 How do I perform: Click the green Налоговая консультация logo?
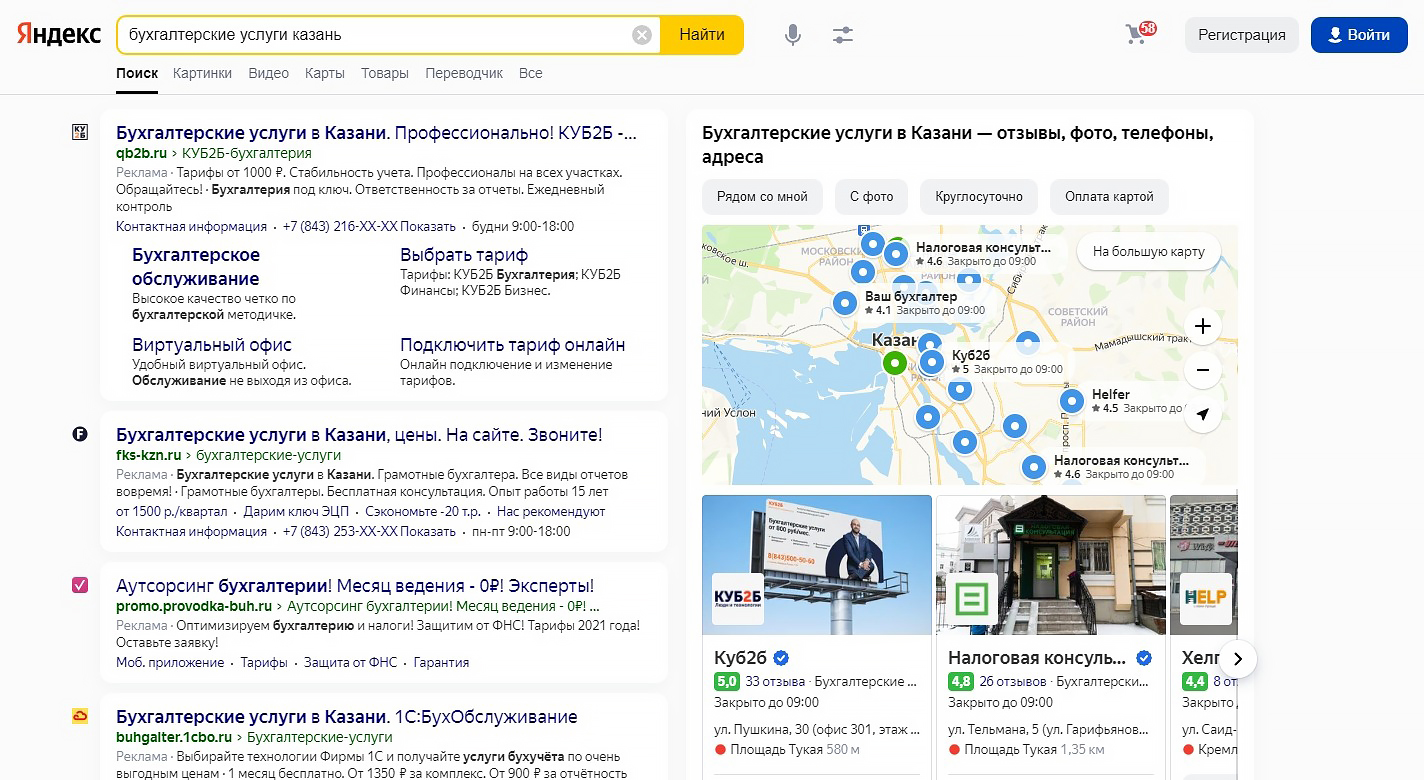(x=971, y=599)
